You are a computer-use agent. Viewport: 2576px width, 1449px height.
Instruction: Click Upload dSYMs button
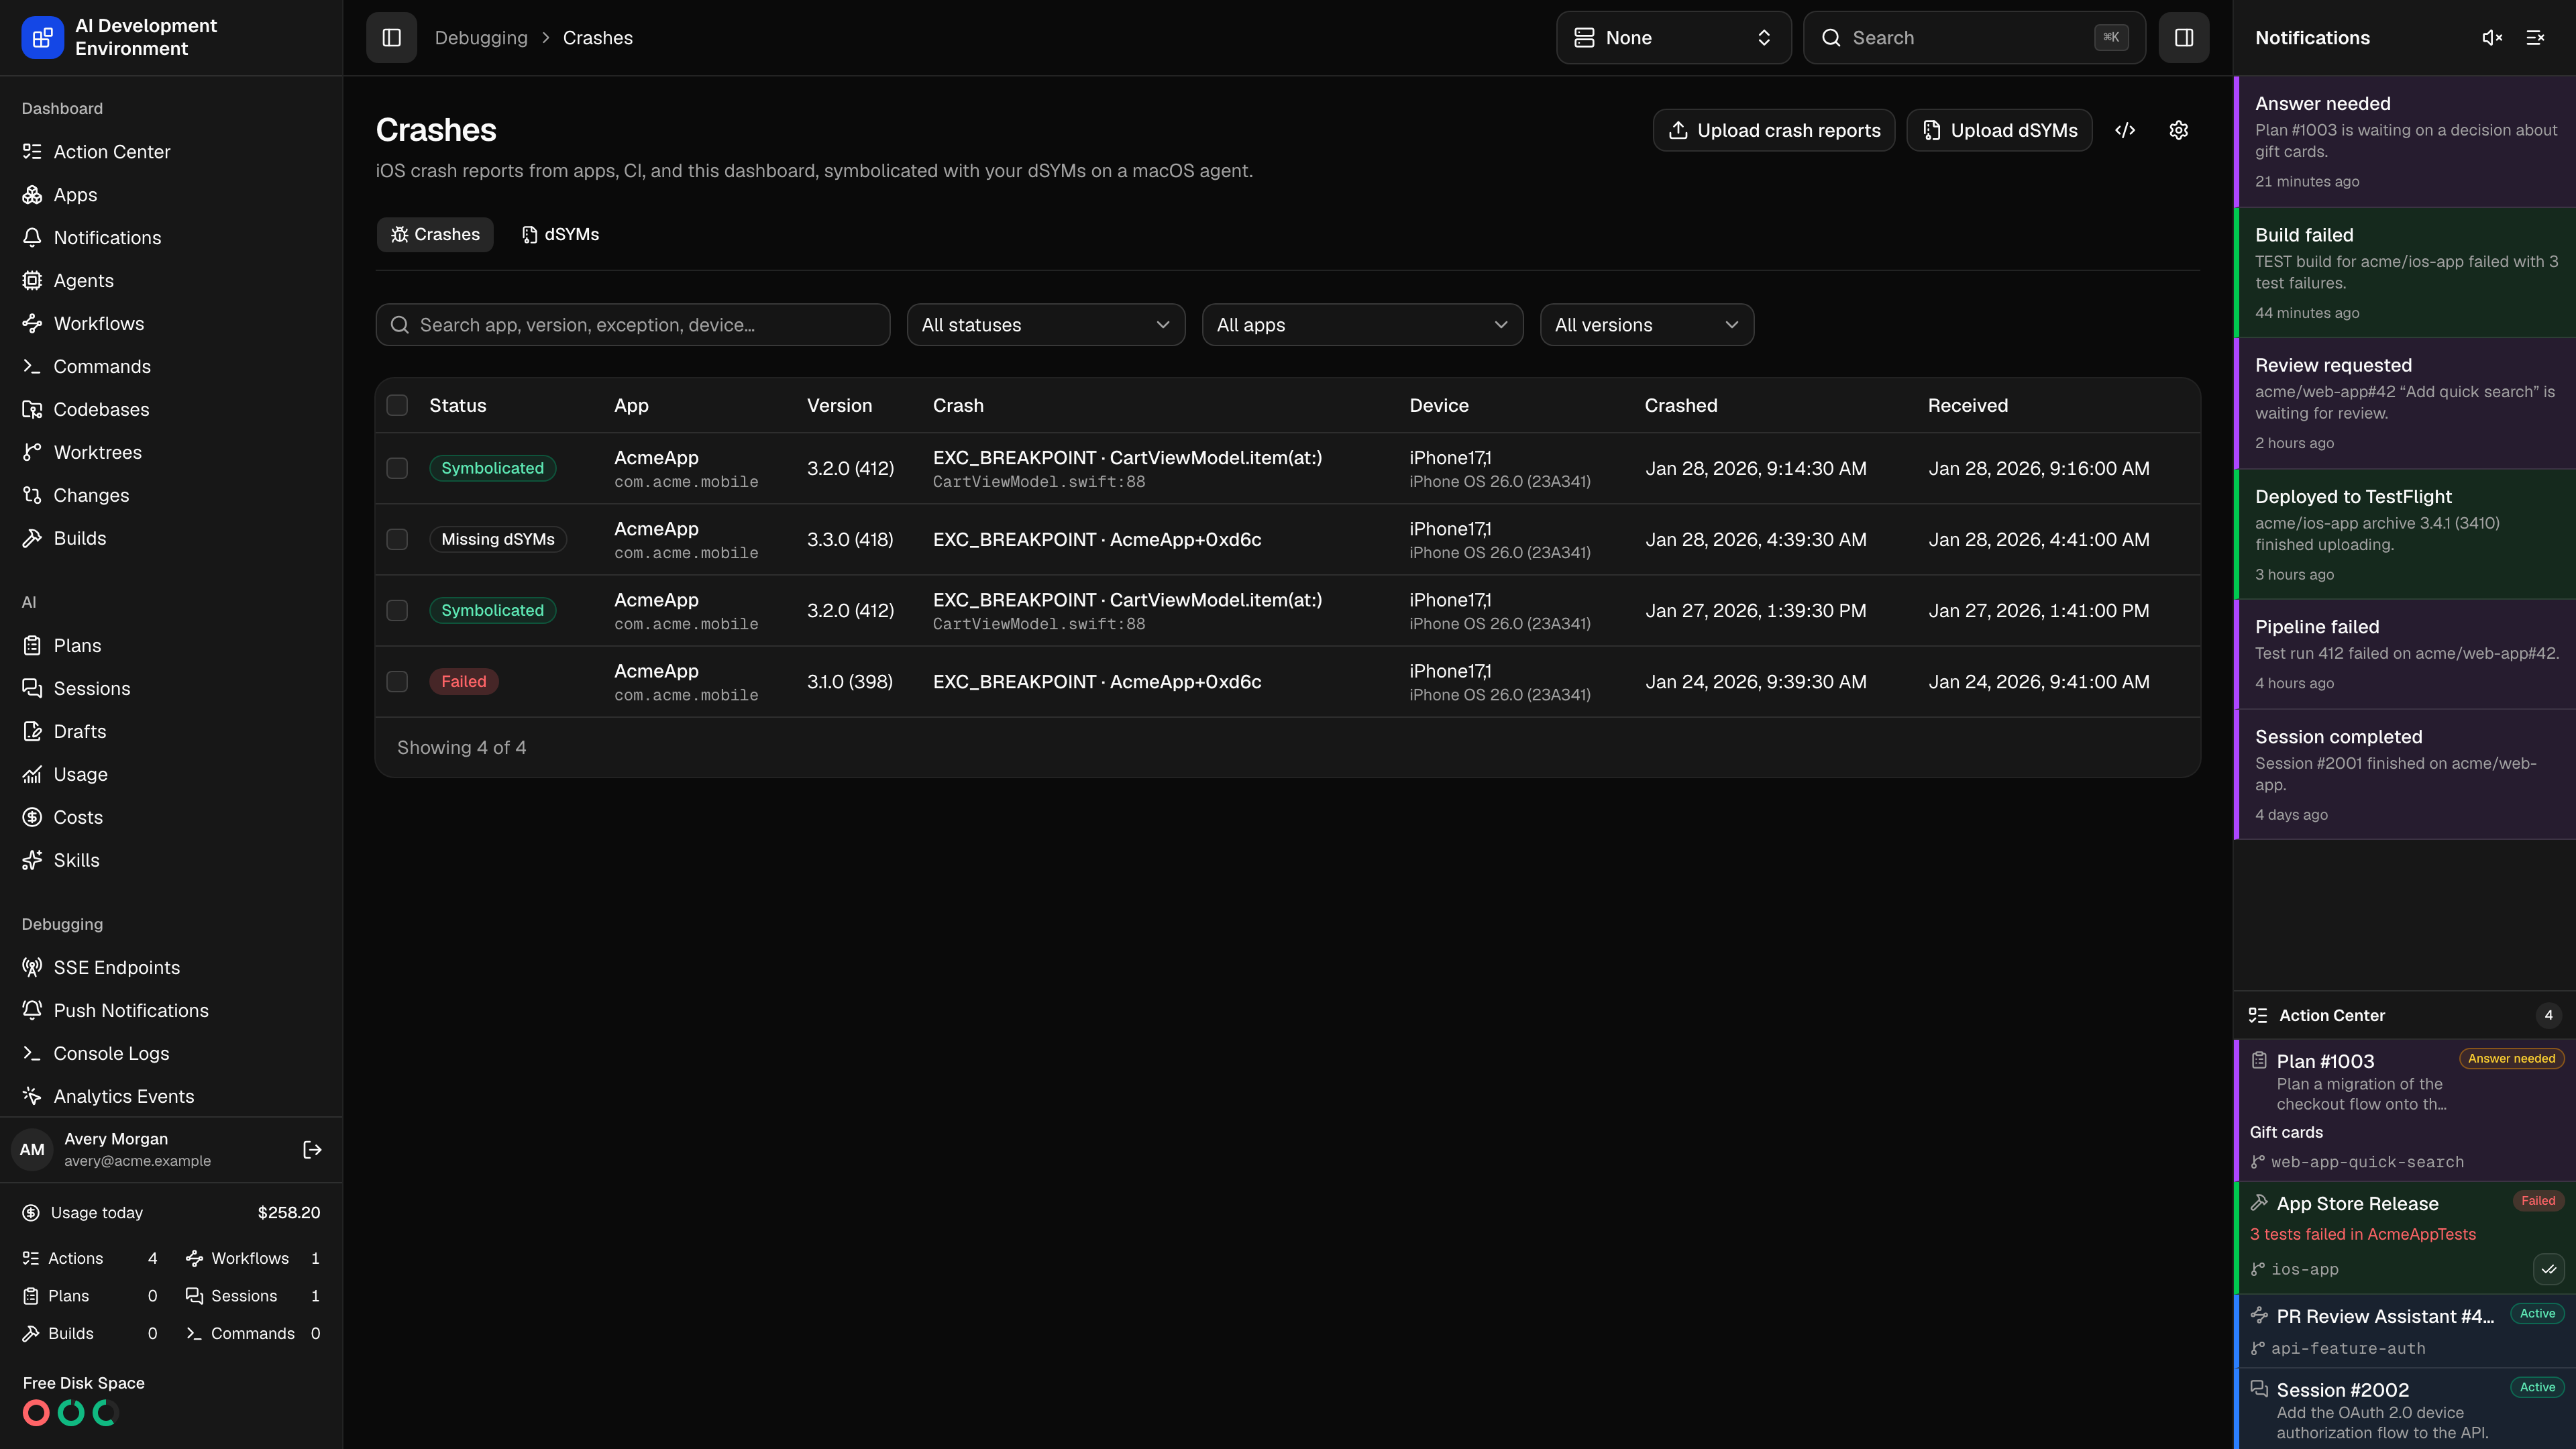2000,130
